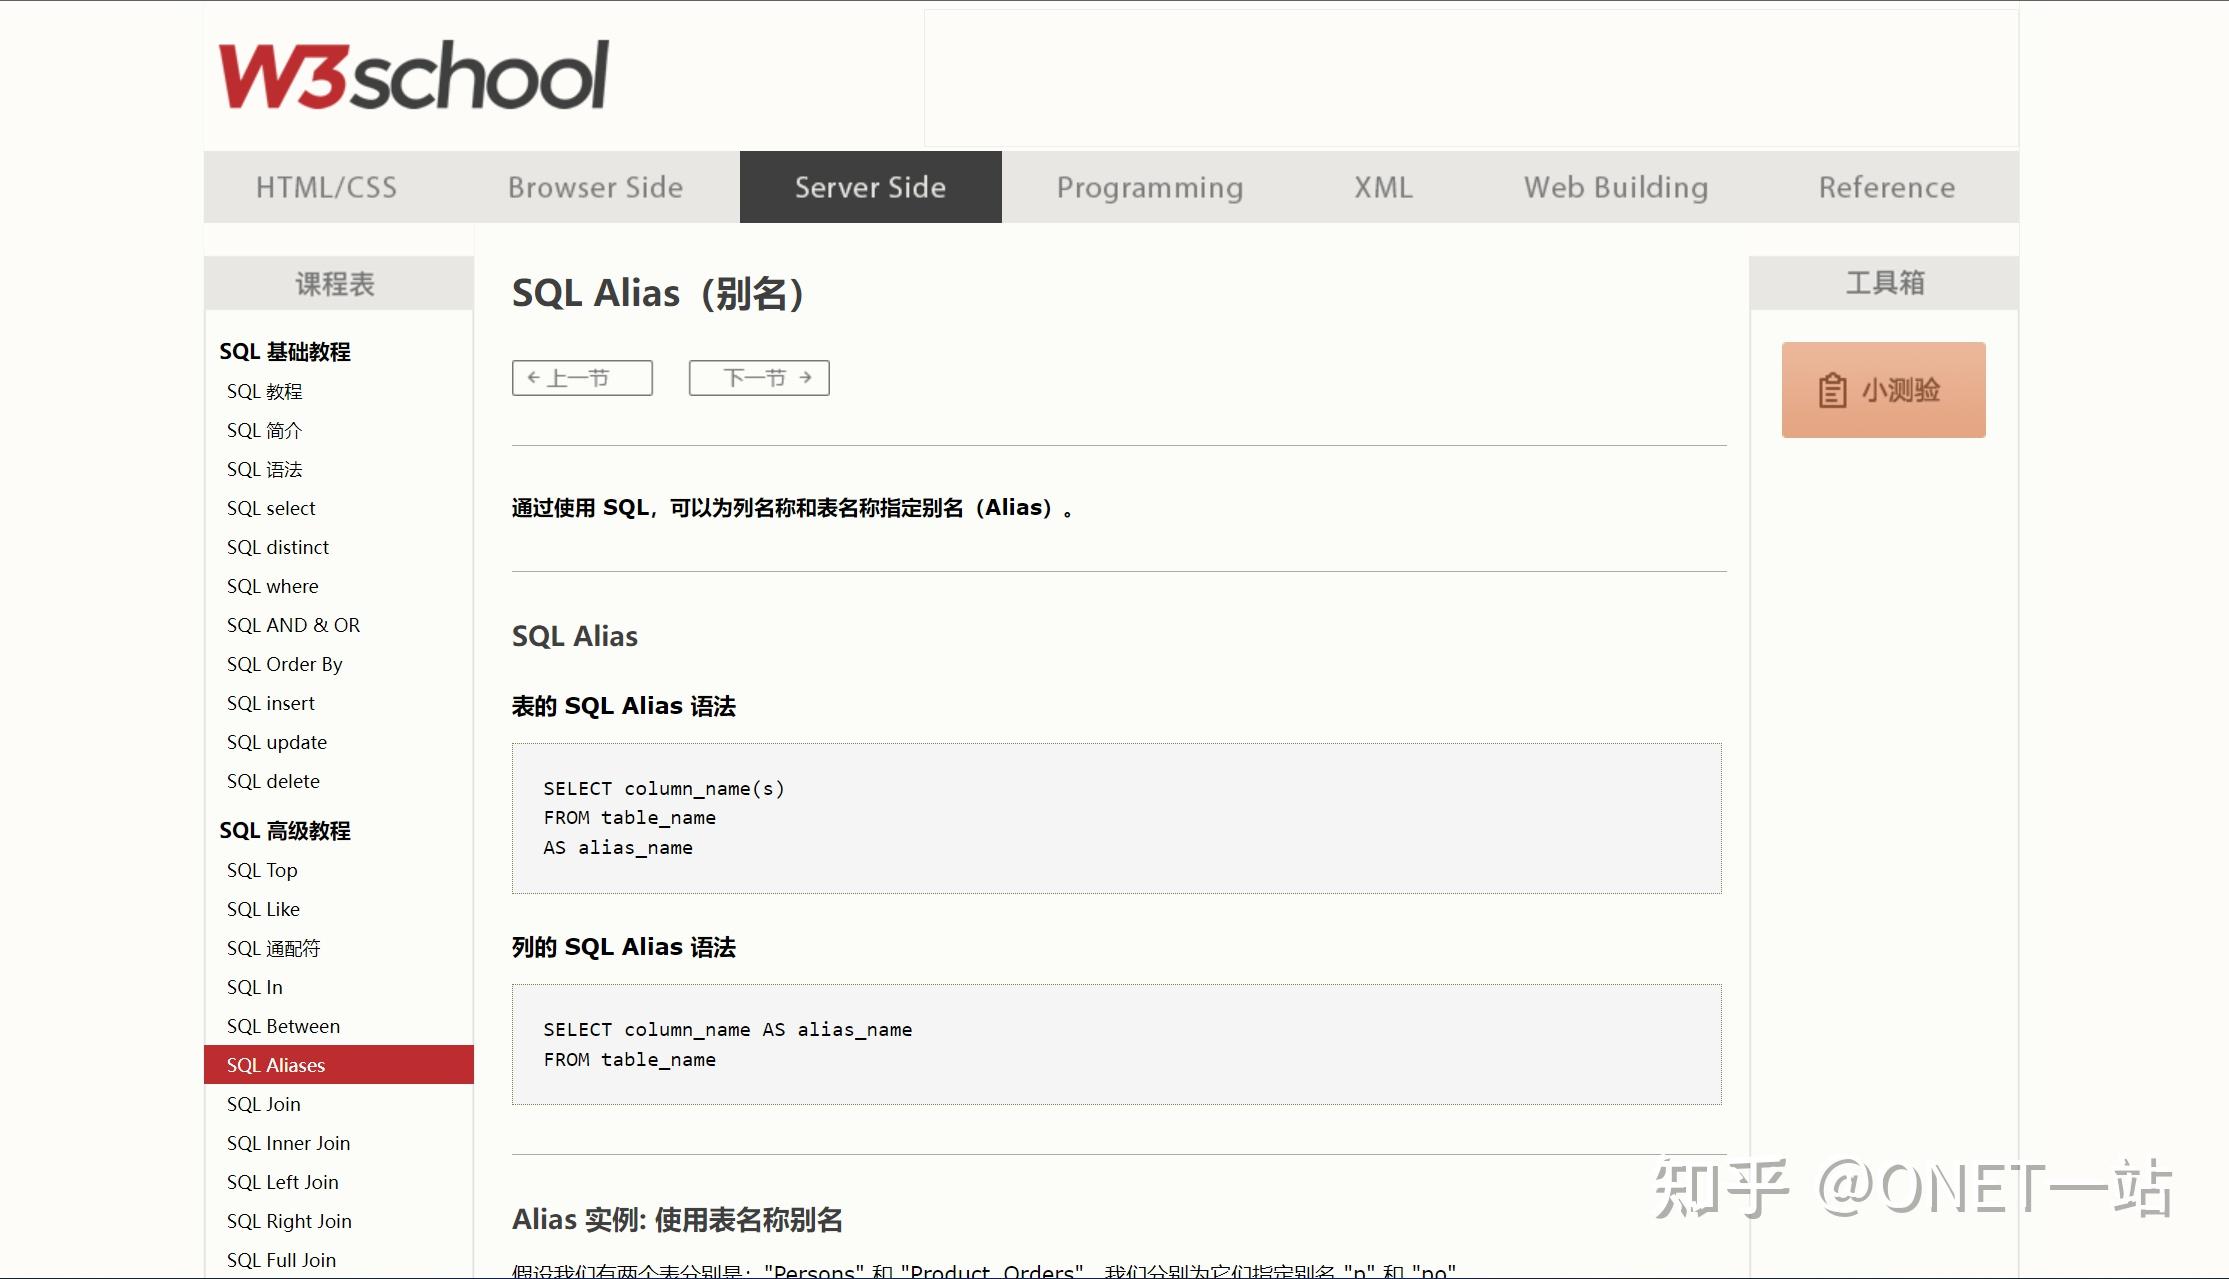2229x1279 pixels.
Task: Open the Reference section
Action: pos(1886,187)
